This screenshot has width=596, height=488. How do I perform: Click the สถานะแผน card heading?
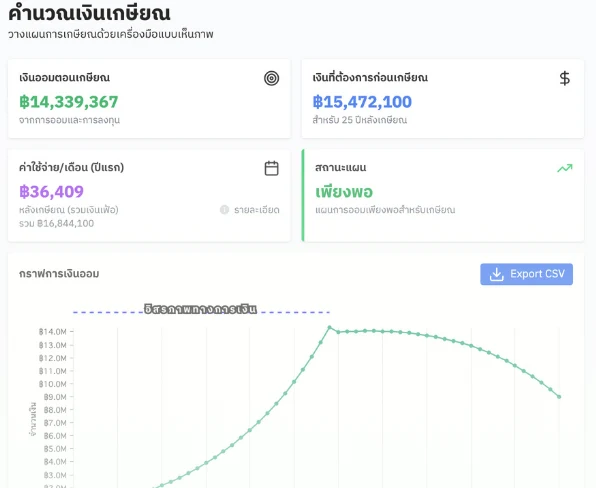point(341,167)
